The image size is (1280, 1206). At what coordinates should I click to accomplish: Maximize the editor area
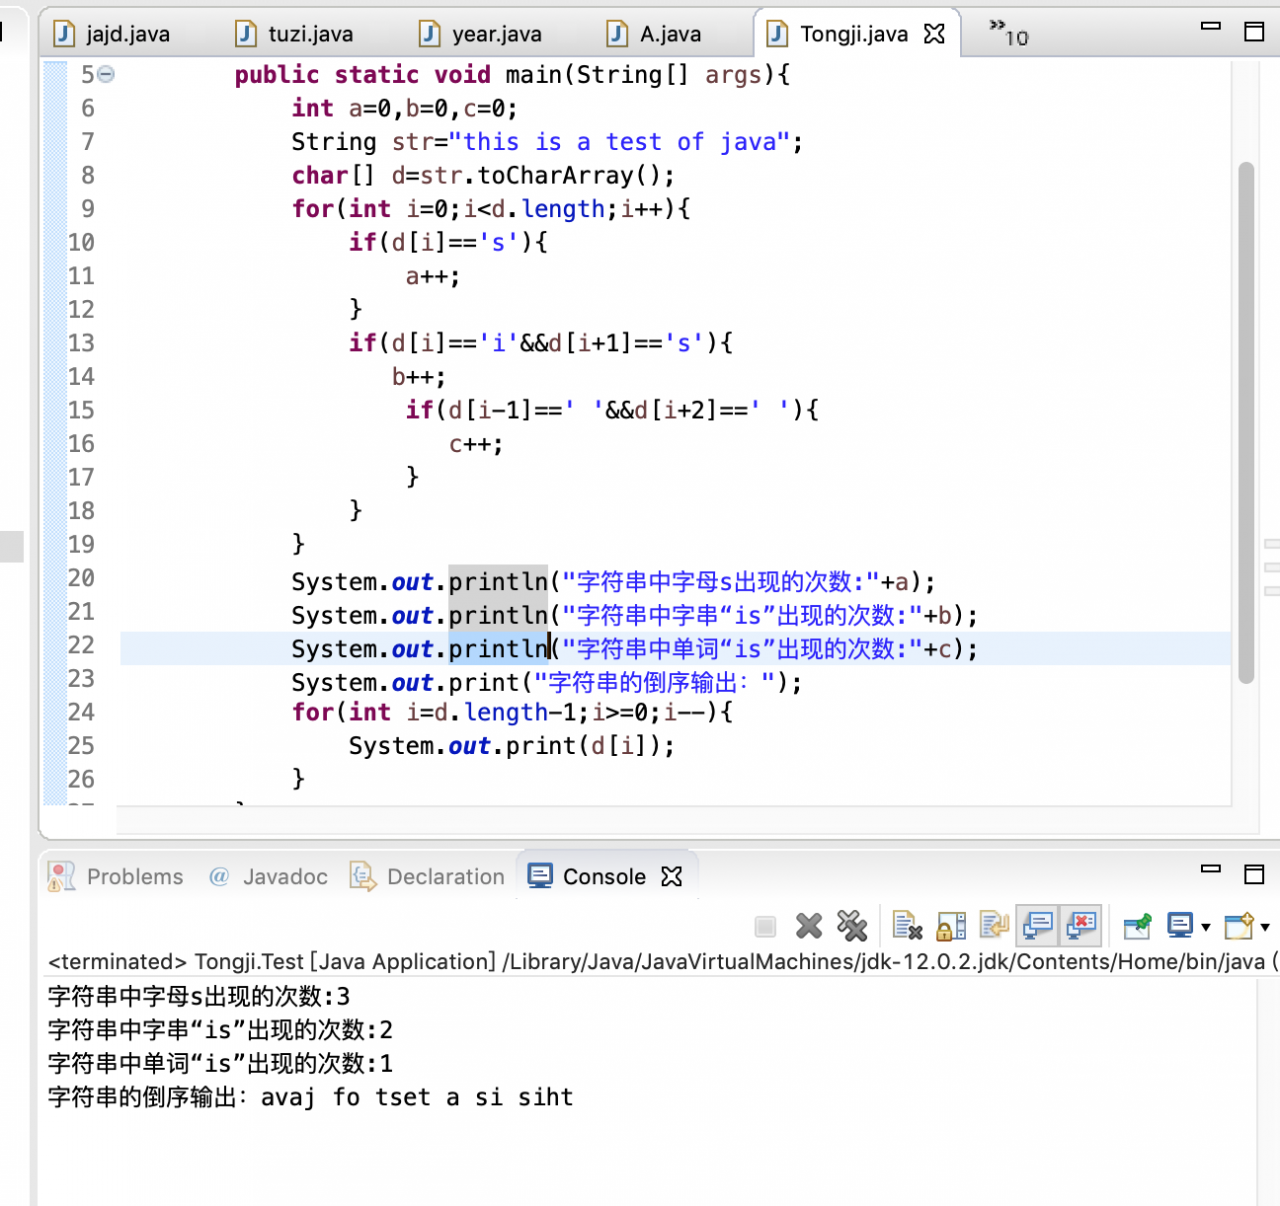[x=1254, y=31]
